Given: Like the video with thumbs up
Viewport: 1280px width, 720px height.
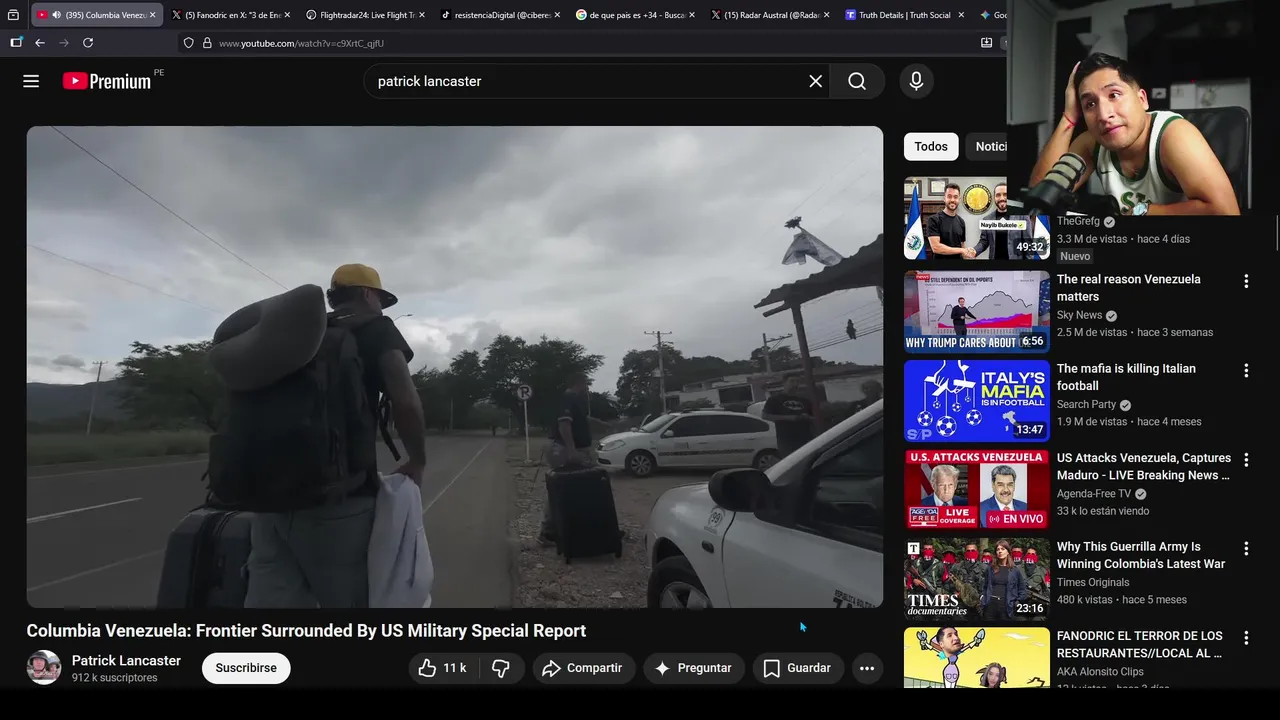Looking at the screenshot, I should (x=443, y=668).
